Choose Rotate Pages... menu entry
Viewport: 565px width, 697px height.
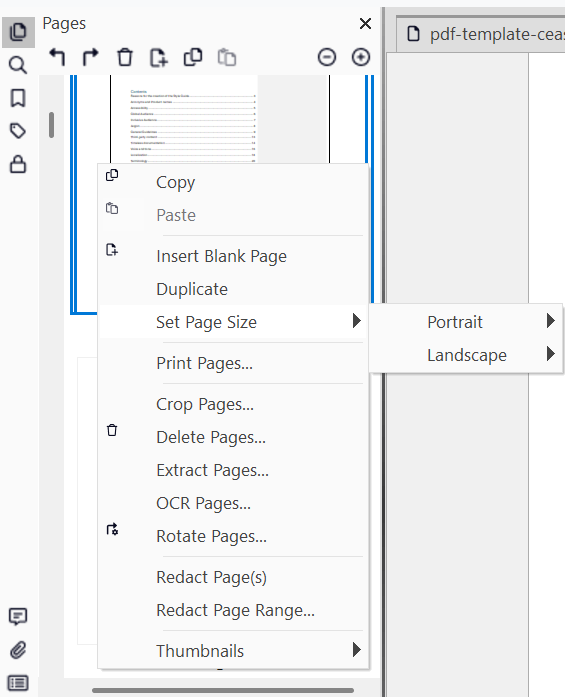(233, 536)
